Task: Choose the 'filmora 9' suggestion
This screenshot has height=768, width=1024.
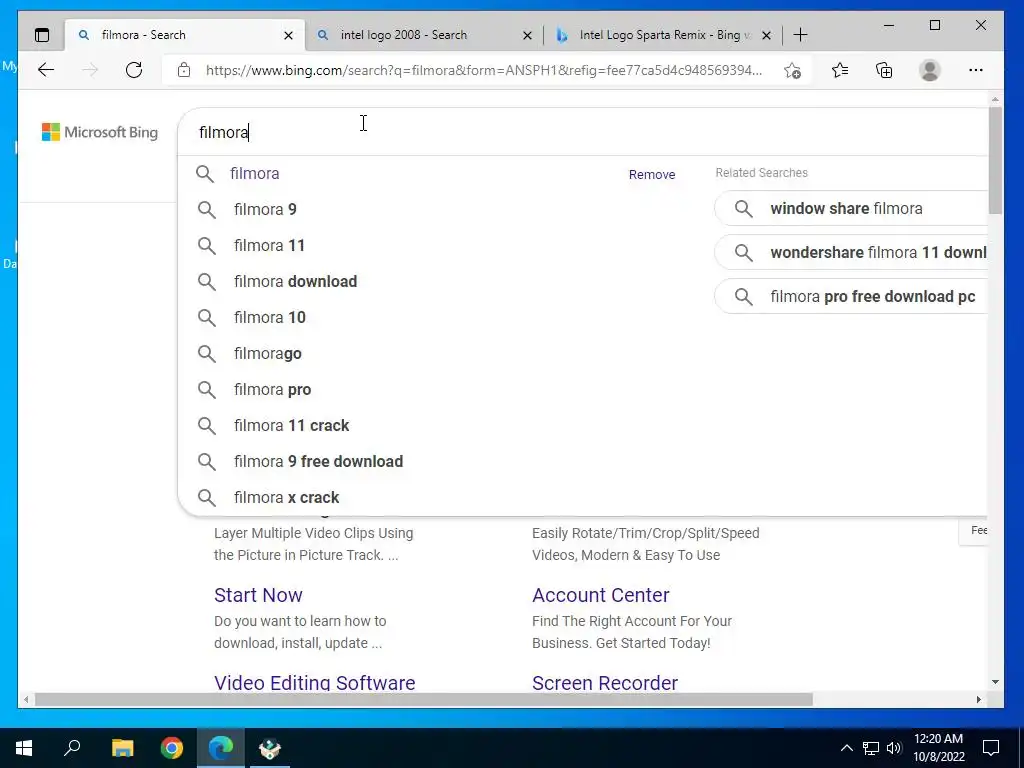Action: pyautogui.click(x=265, y=209)
